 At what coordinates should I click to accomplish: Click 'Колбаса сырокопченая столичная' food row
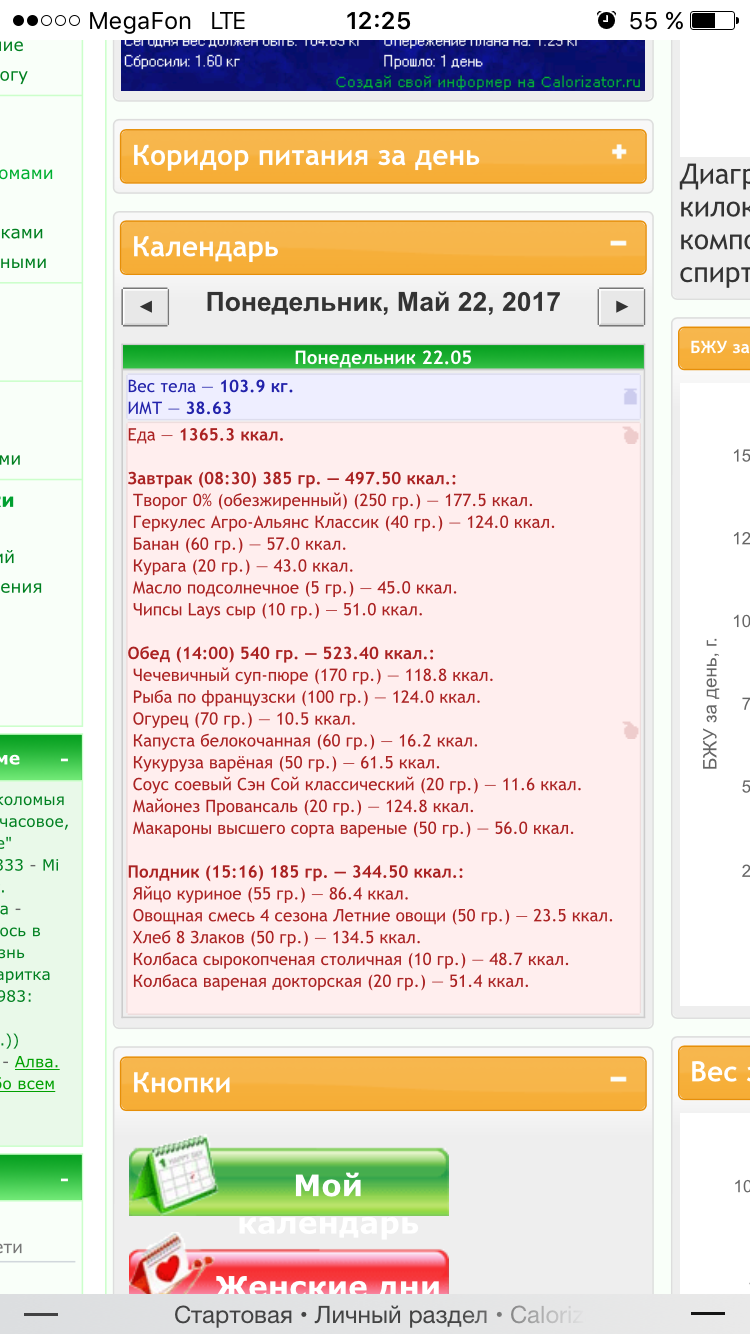pos(350,960)
